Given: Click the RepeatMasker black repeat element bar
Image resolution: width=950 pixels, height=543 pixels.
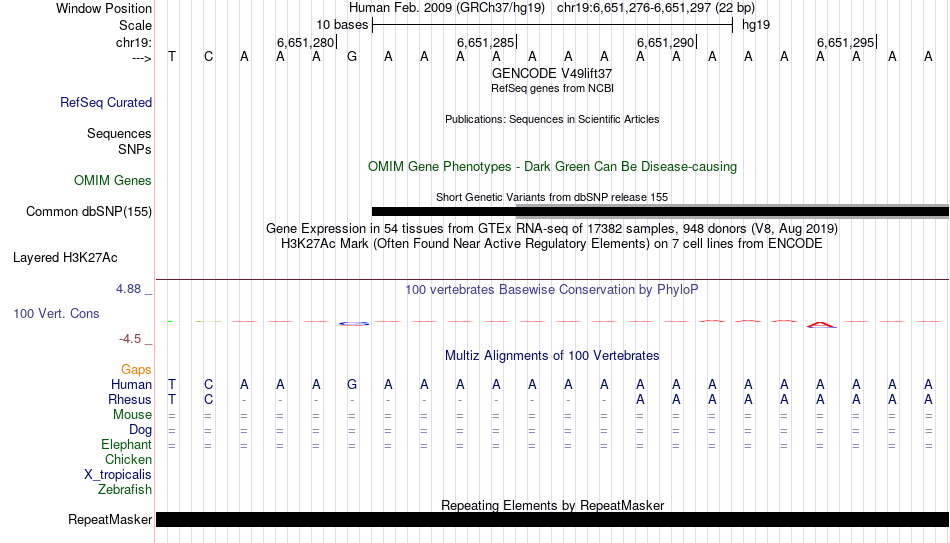Looking at the screenshot, I should point(553,519).
